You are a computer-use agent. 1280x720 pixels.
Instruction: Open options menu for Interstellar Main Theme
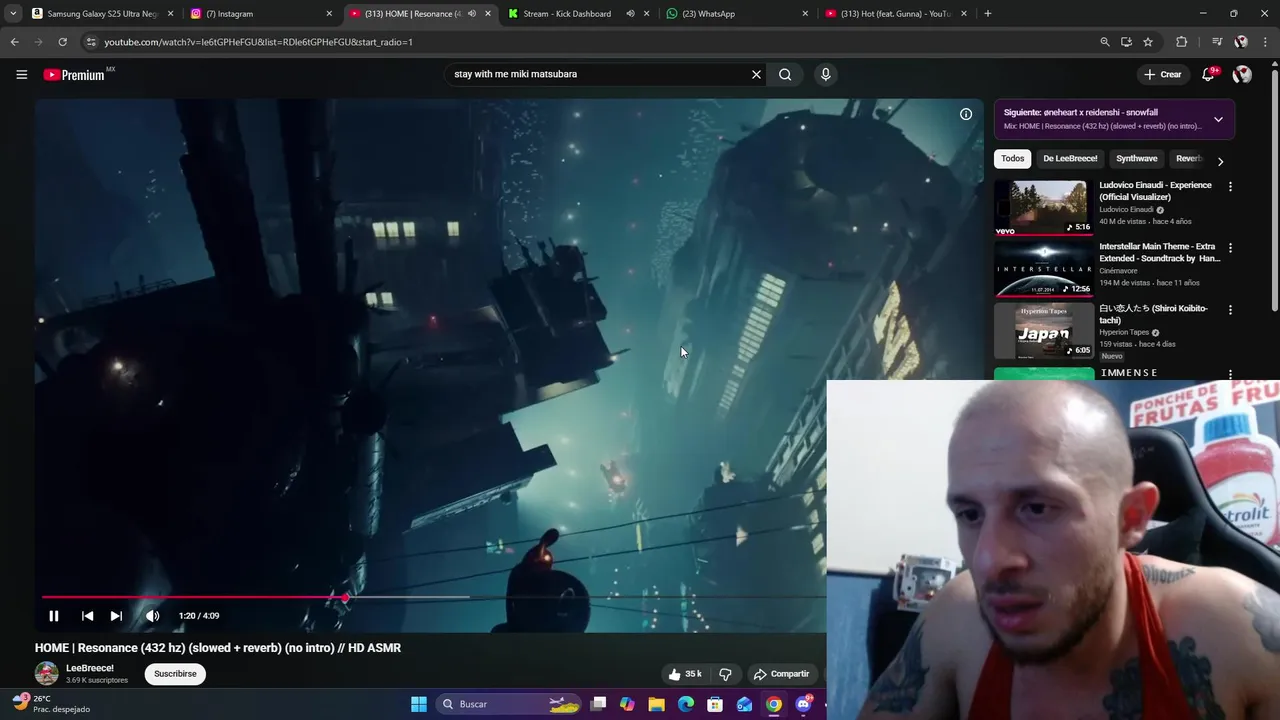point(1230,248)
